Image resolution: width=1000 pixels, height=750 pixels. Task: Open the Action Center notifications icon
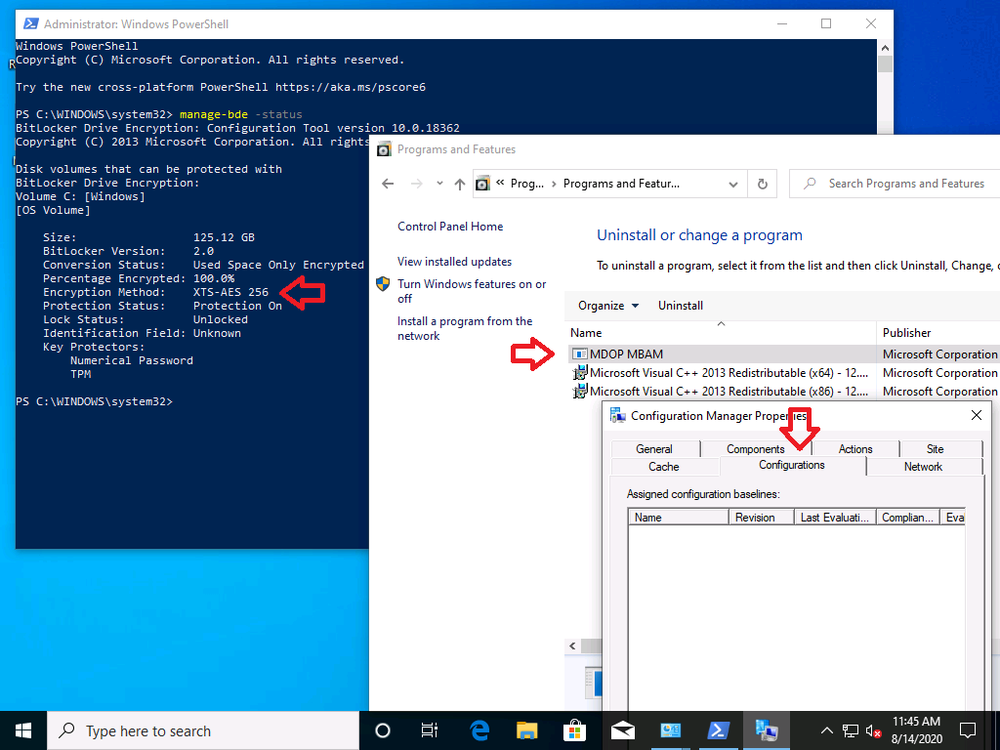(967, 731)
